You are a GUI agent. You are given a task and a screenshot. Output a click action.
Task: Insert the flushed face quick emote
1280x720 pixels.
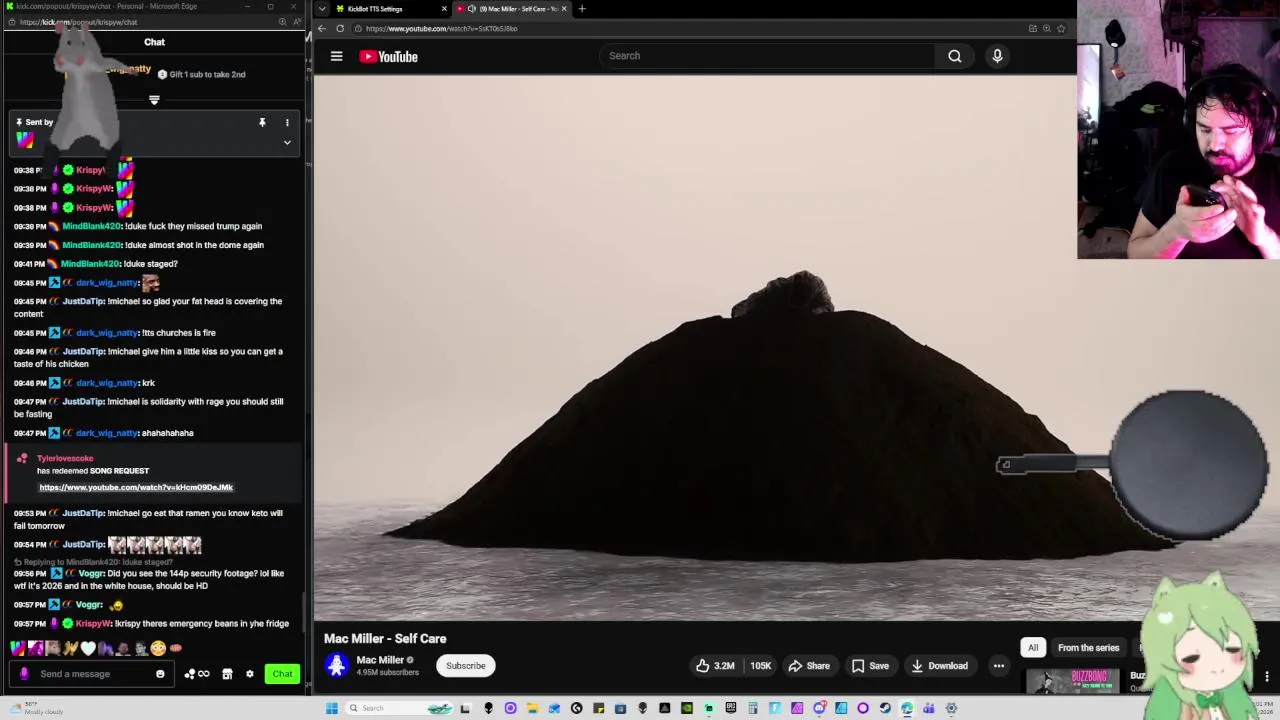(158, 648)
